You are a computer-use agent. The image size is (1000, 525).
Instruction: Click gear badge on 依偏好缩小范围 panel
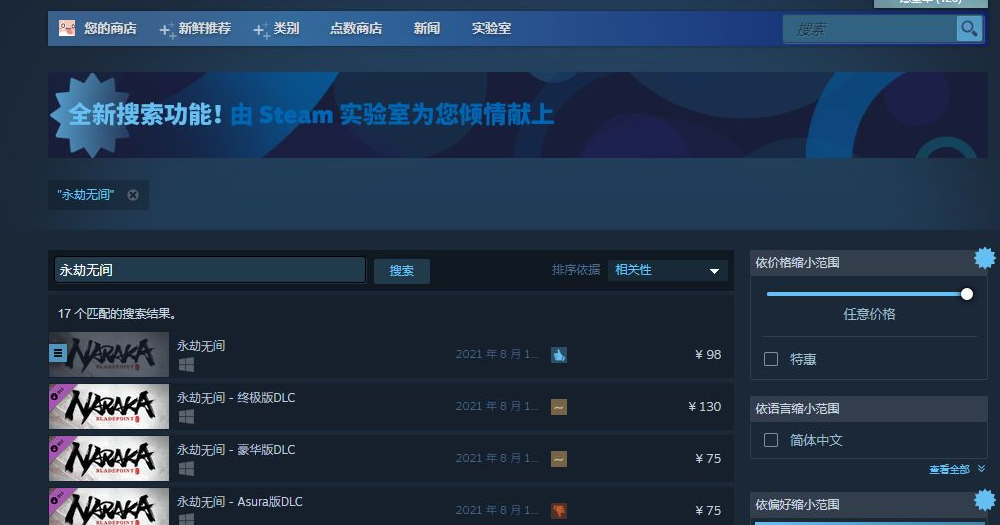(x=985, y=500)
